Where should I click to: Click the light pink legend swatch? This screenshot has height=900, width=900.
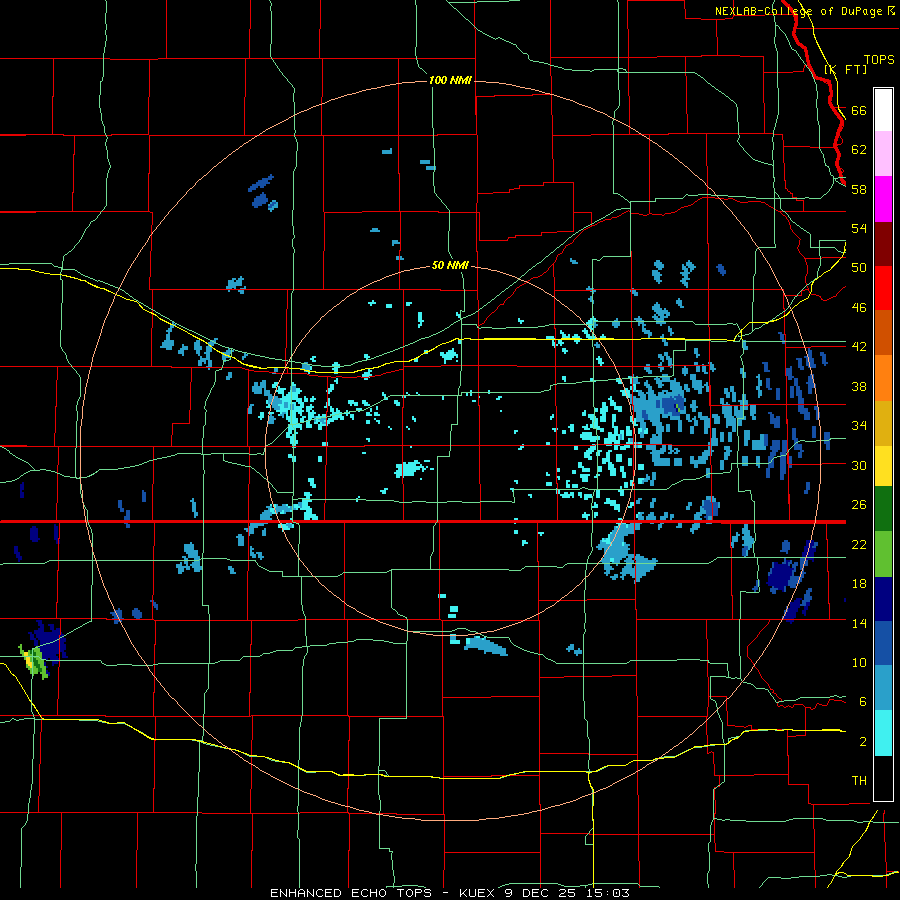[x=883, y=154]
